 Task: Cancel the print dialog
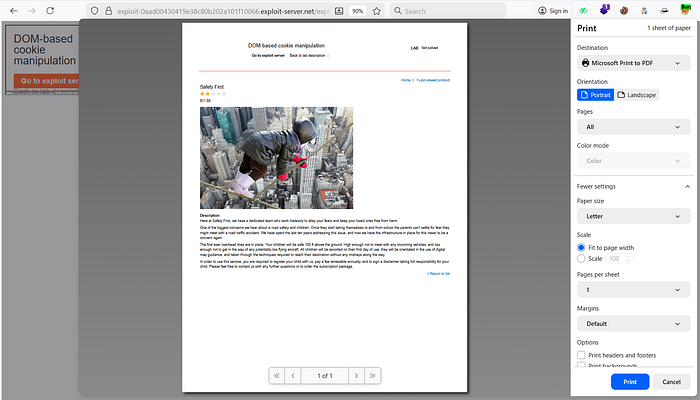click(671, 382)
